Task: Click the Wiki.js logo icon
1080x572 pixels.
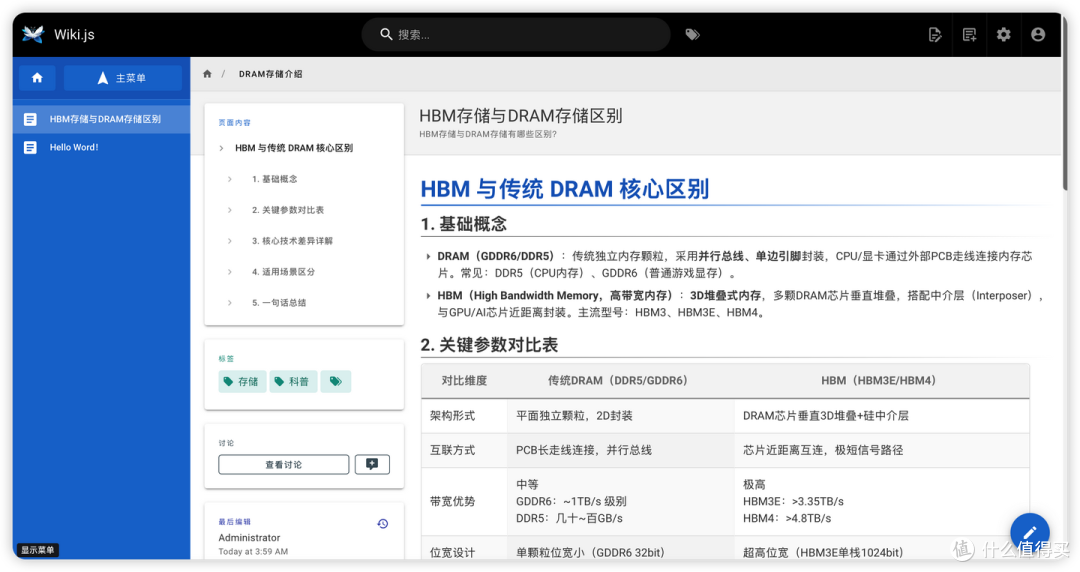Action: (x=32, y=34)
